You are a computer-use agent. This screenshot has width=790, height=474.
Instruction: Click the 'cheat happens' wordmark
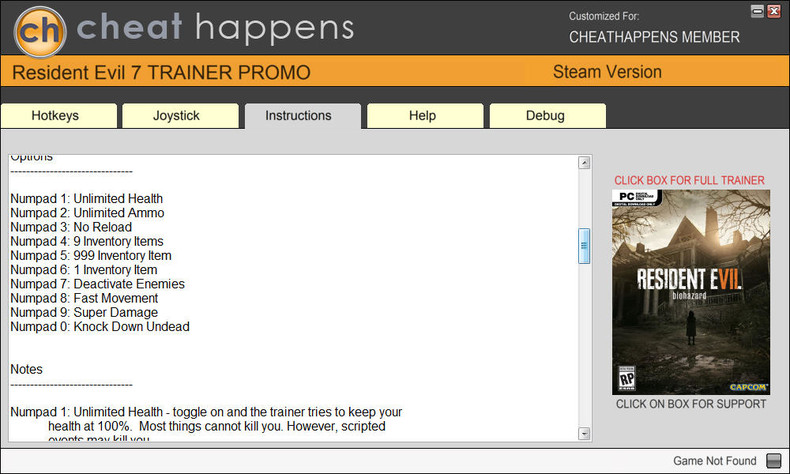click(216, 28)
